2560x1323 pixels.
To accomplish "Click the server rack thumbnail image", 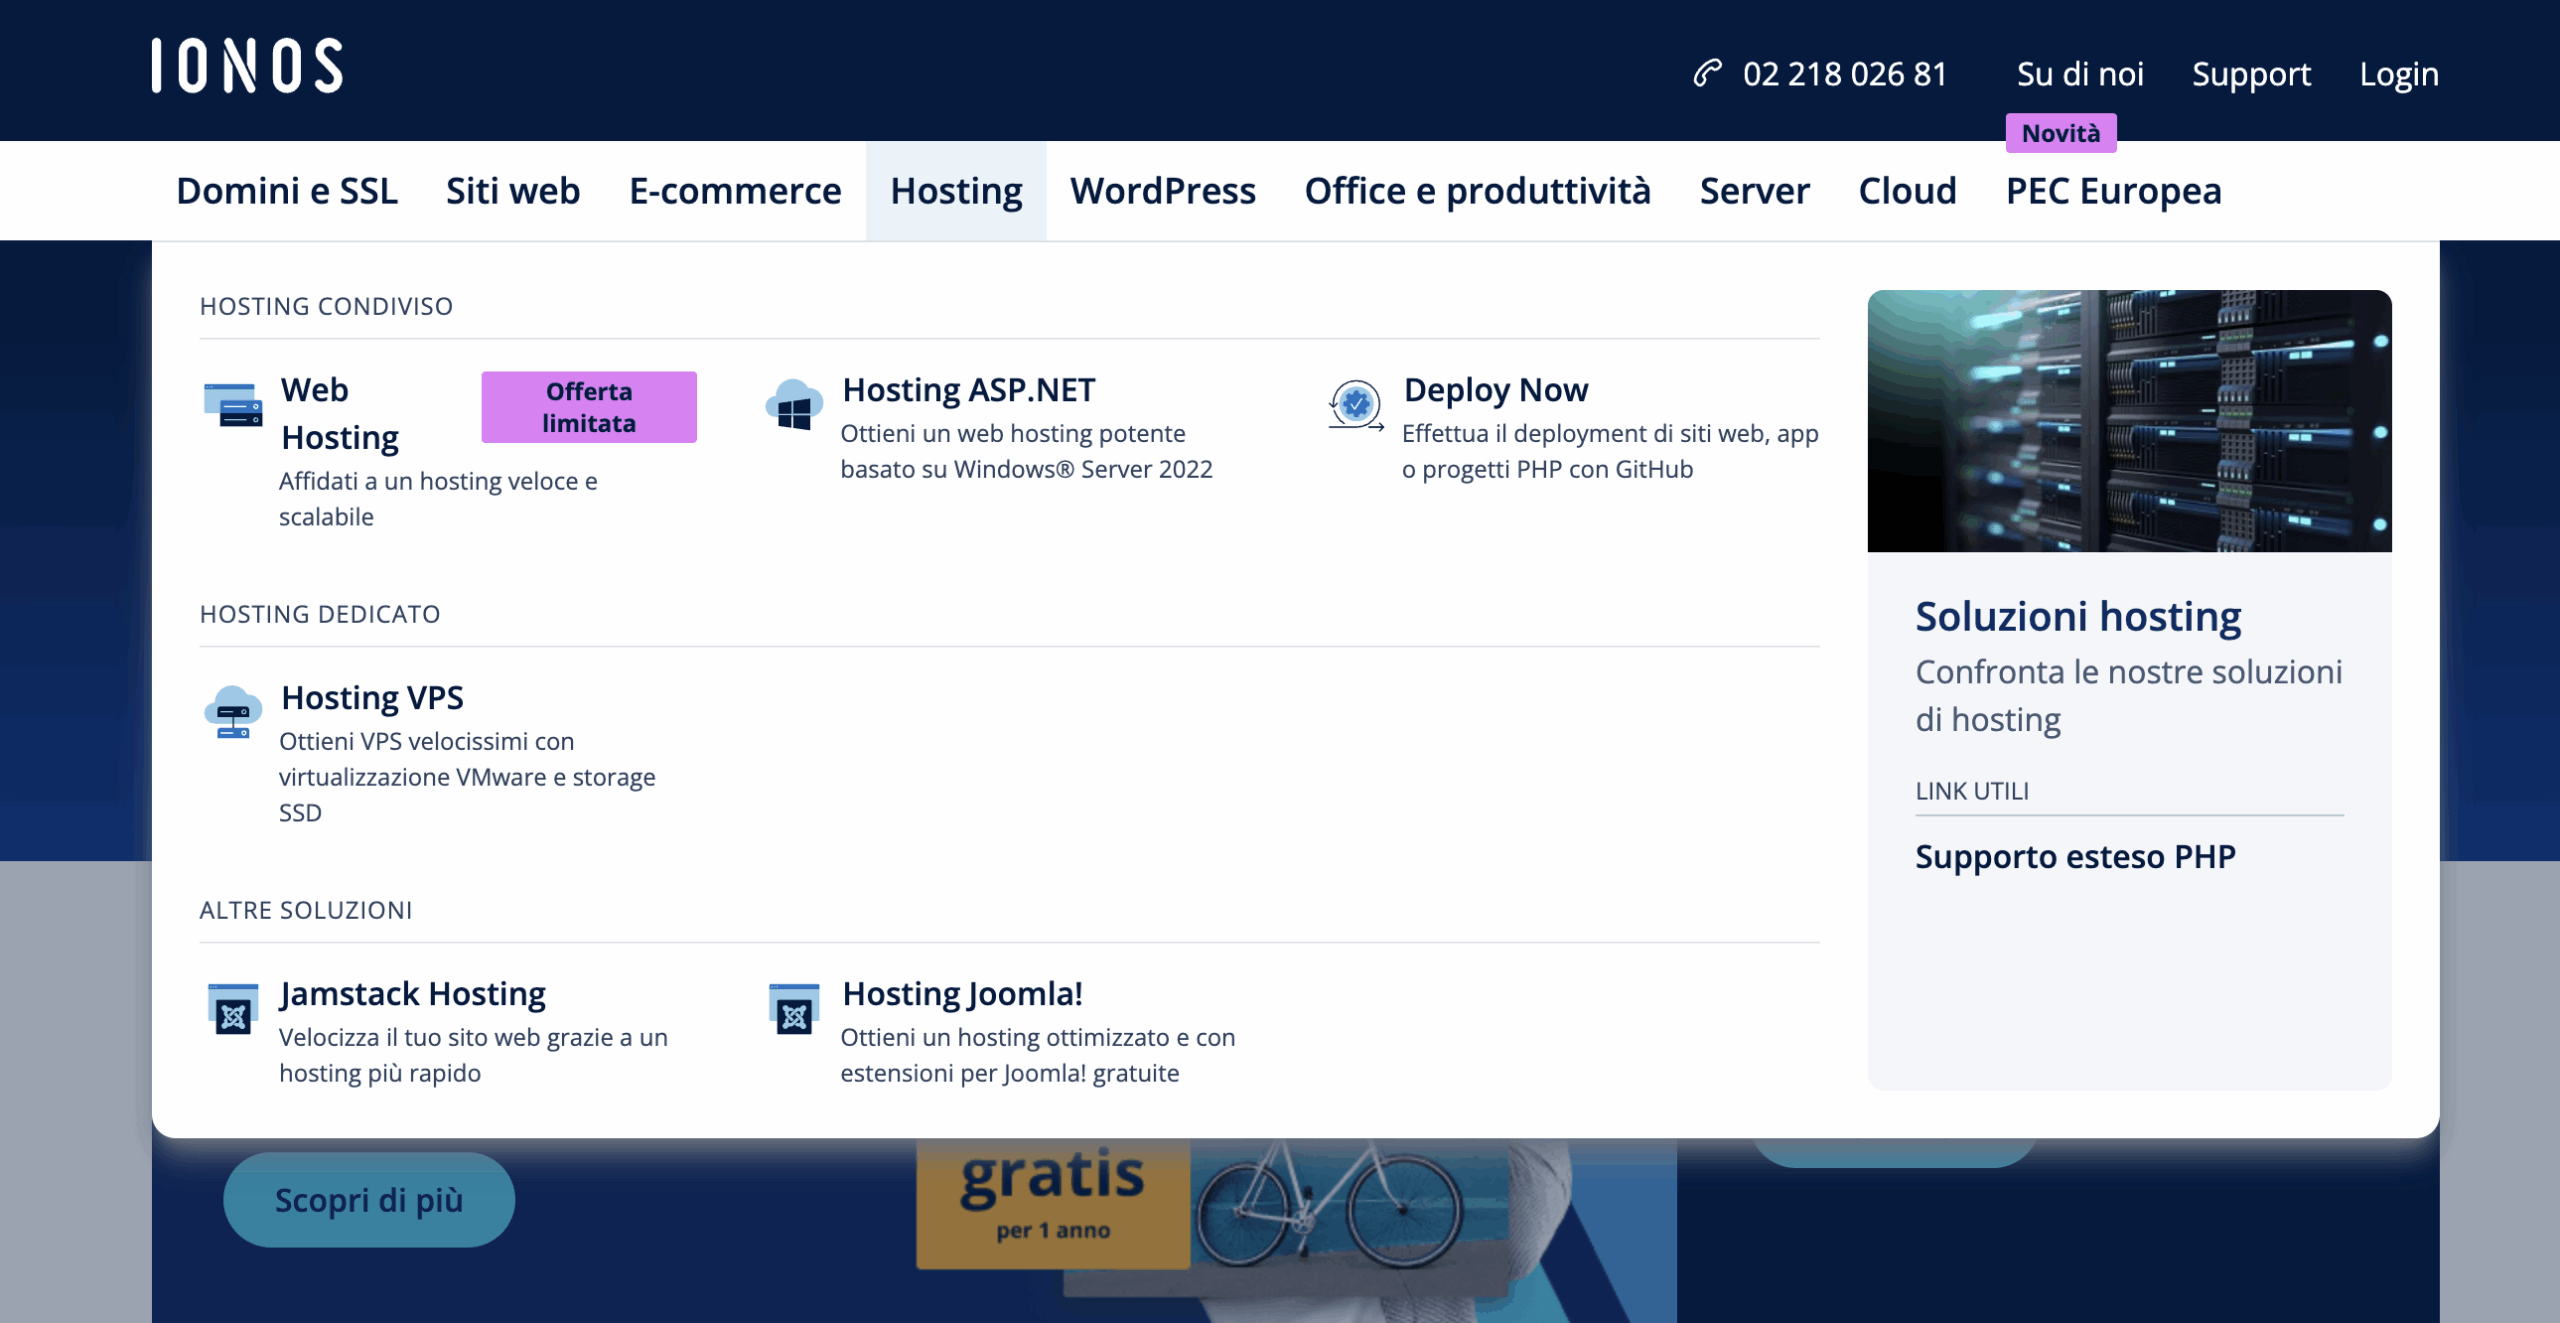I will 2129,421.
